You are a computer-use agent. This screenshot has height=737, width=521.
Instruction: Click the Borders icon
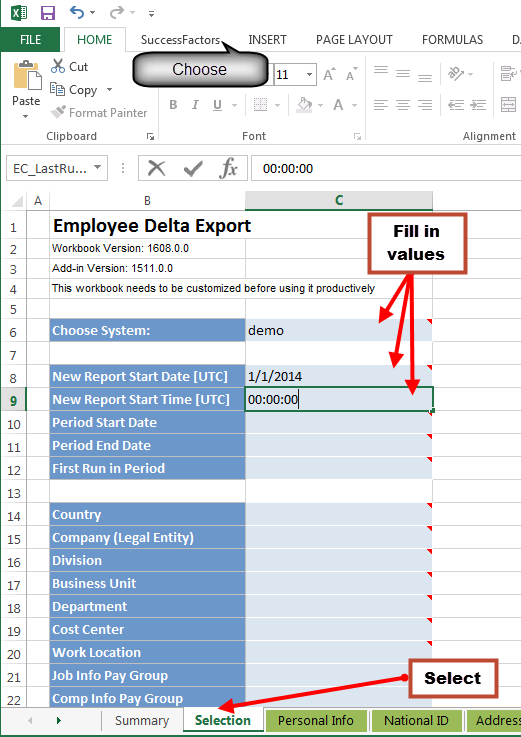(x=260, y=104)
